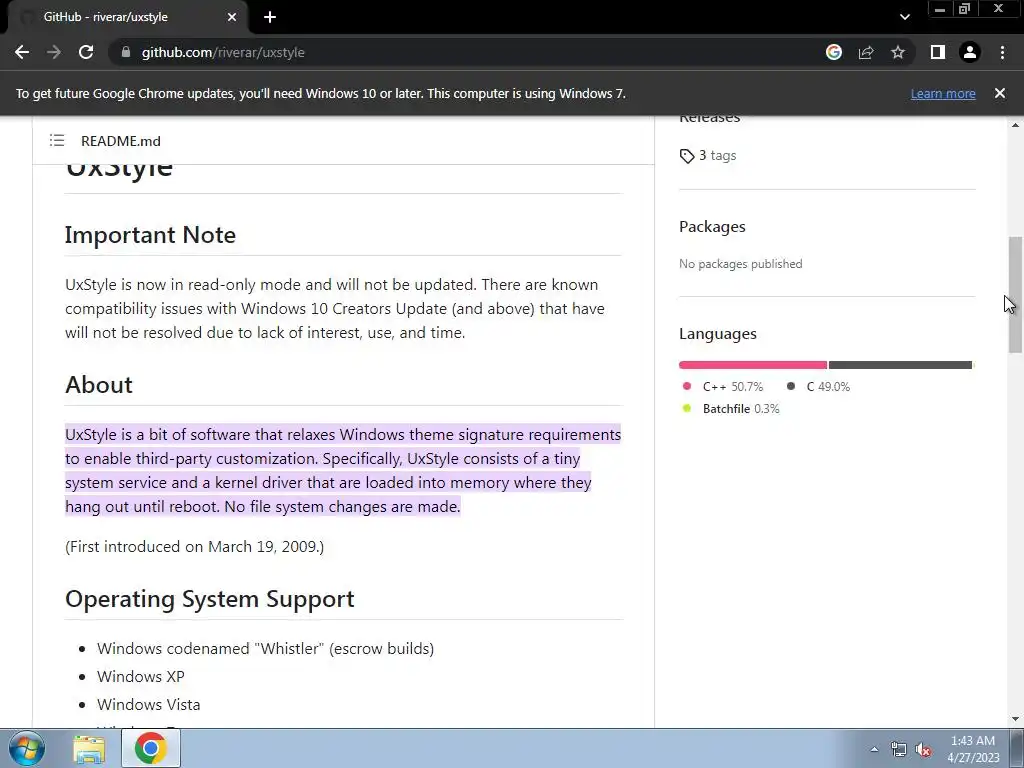Open the tab search dropdown arrow
Viewport: 1024px width, 768px height.
(x=904, y=17)
